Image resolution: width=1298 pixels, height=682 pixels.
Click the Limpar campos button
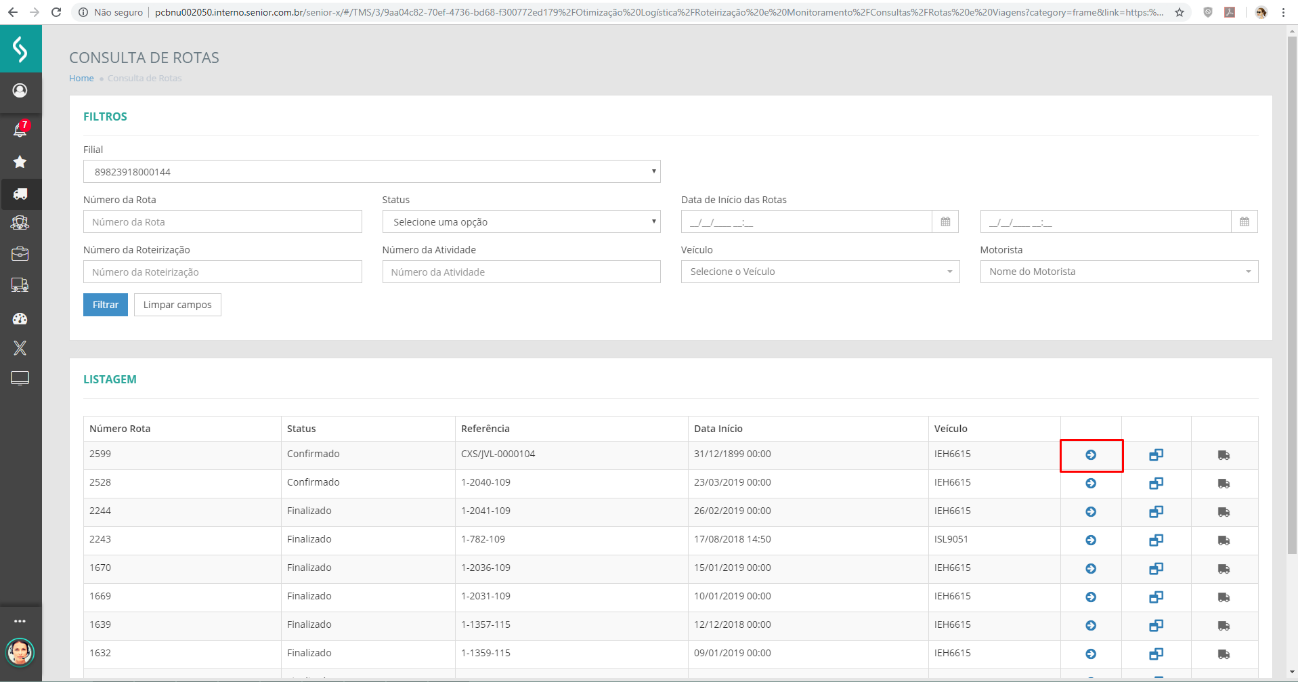pos(177,305)
